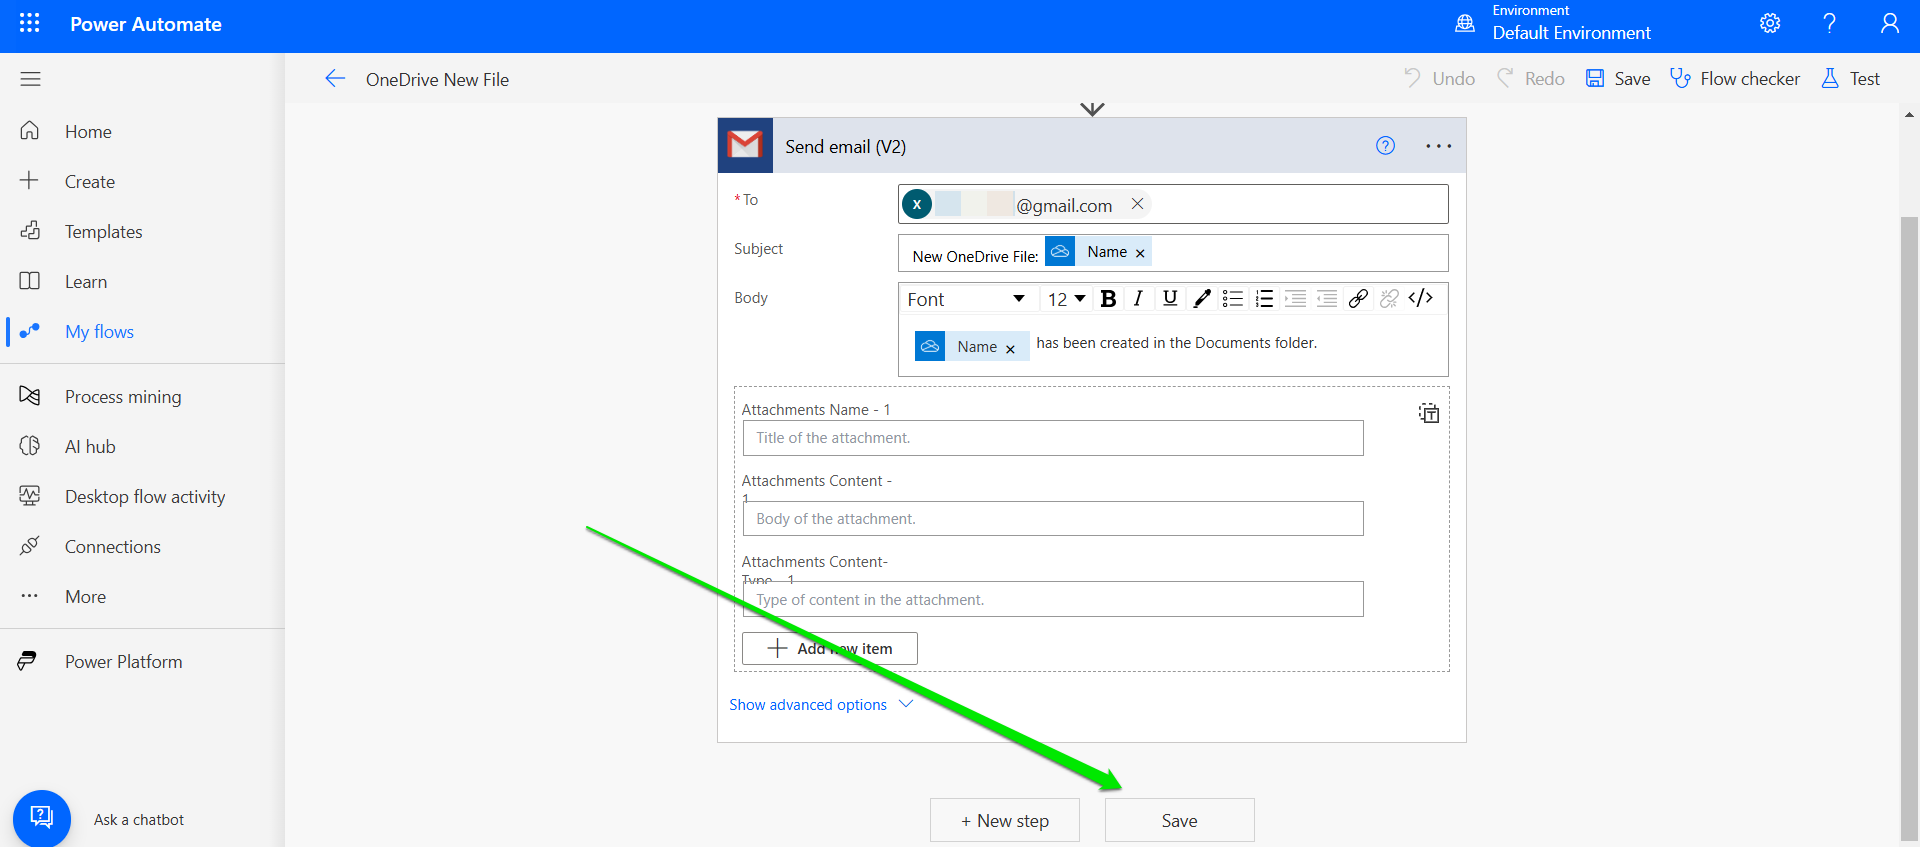Run Flow checker
This screenshot has height=847, width=1920.
coord(1735,79)
